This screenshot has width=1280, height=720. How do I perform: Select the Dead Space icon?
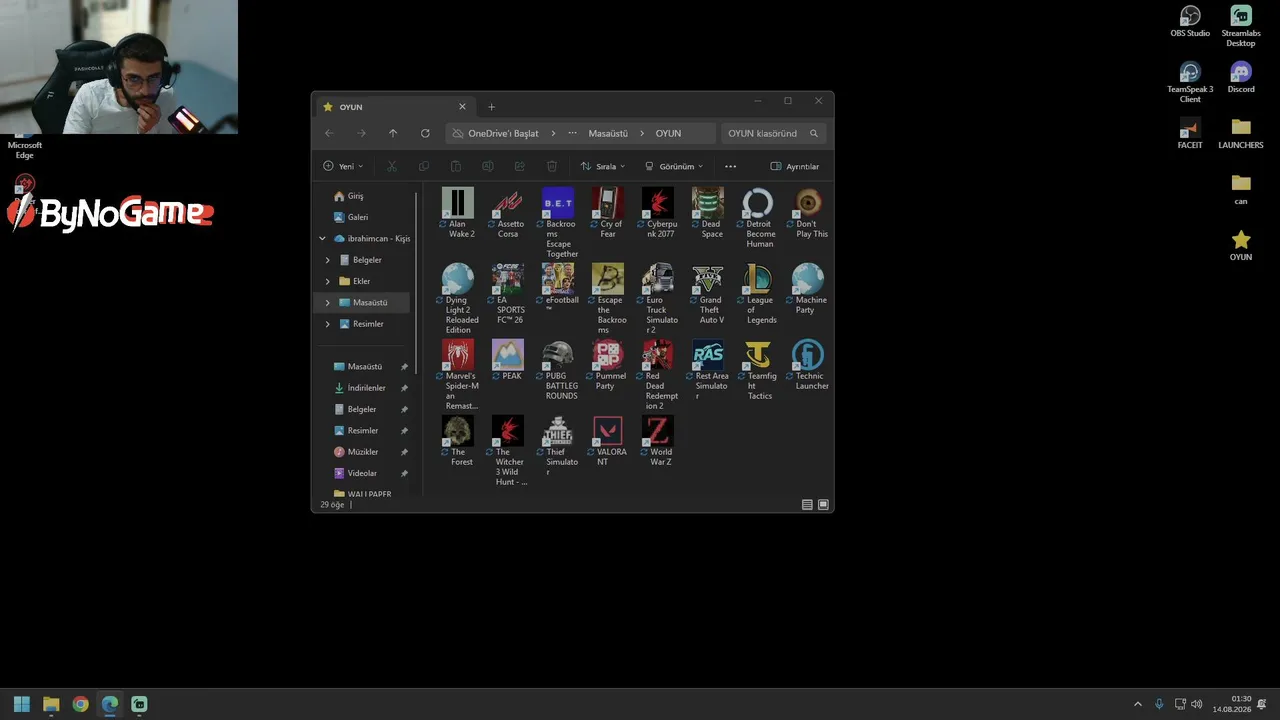pyautogui.click(x=708, y=203)
